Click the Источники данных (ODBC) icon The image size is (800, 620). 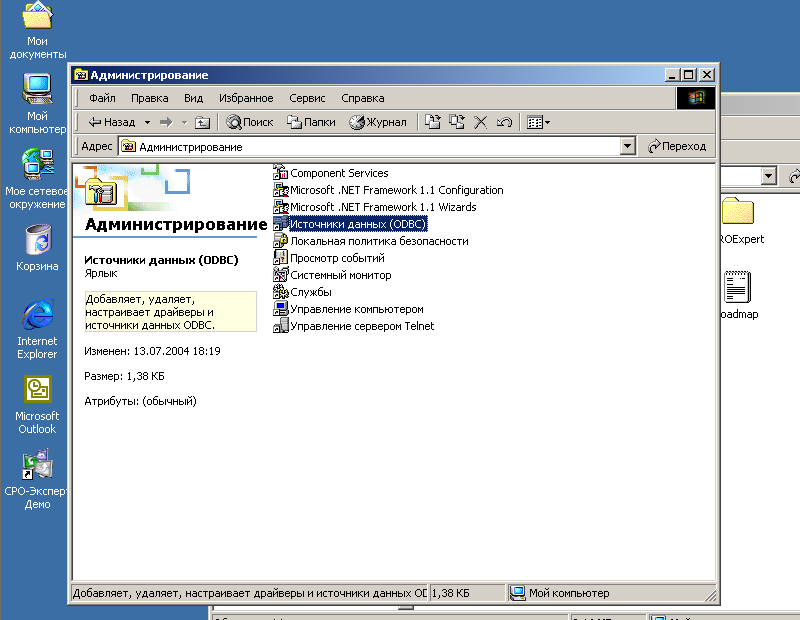coord(281,224)
